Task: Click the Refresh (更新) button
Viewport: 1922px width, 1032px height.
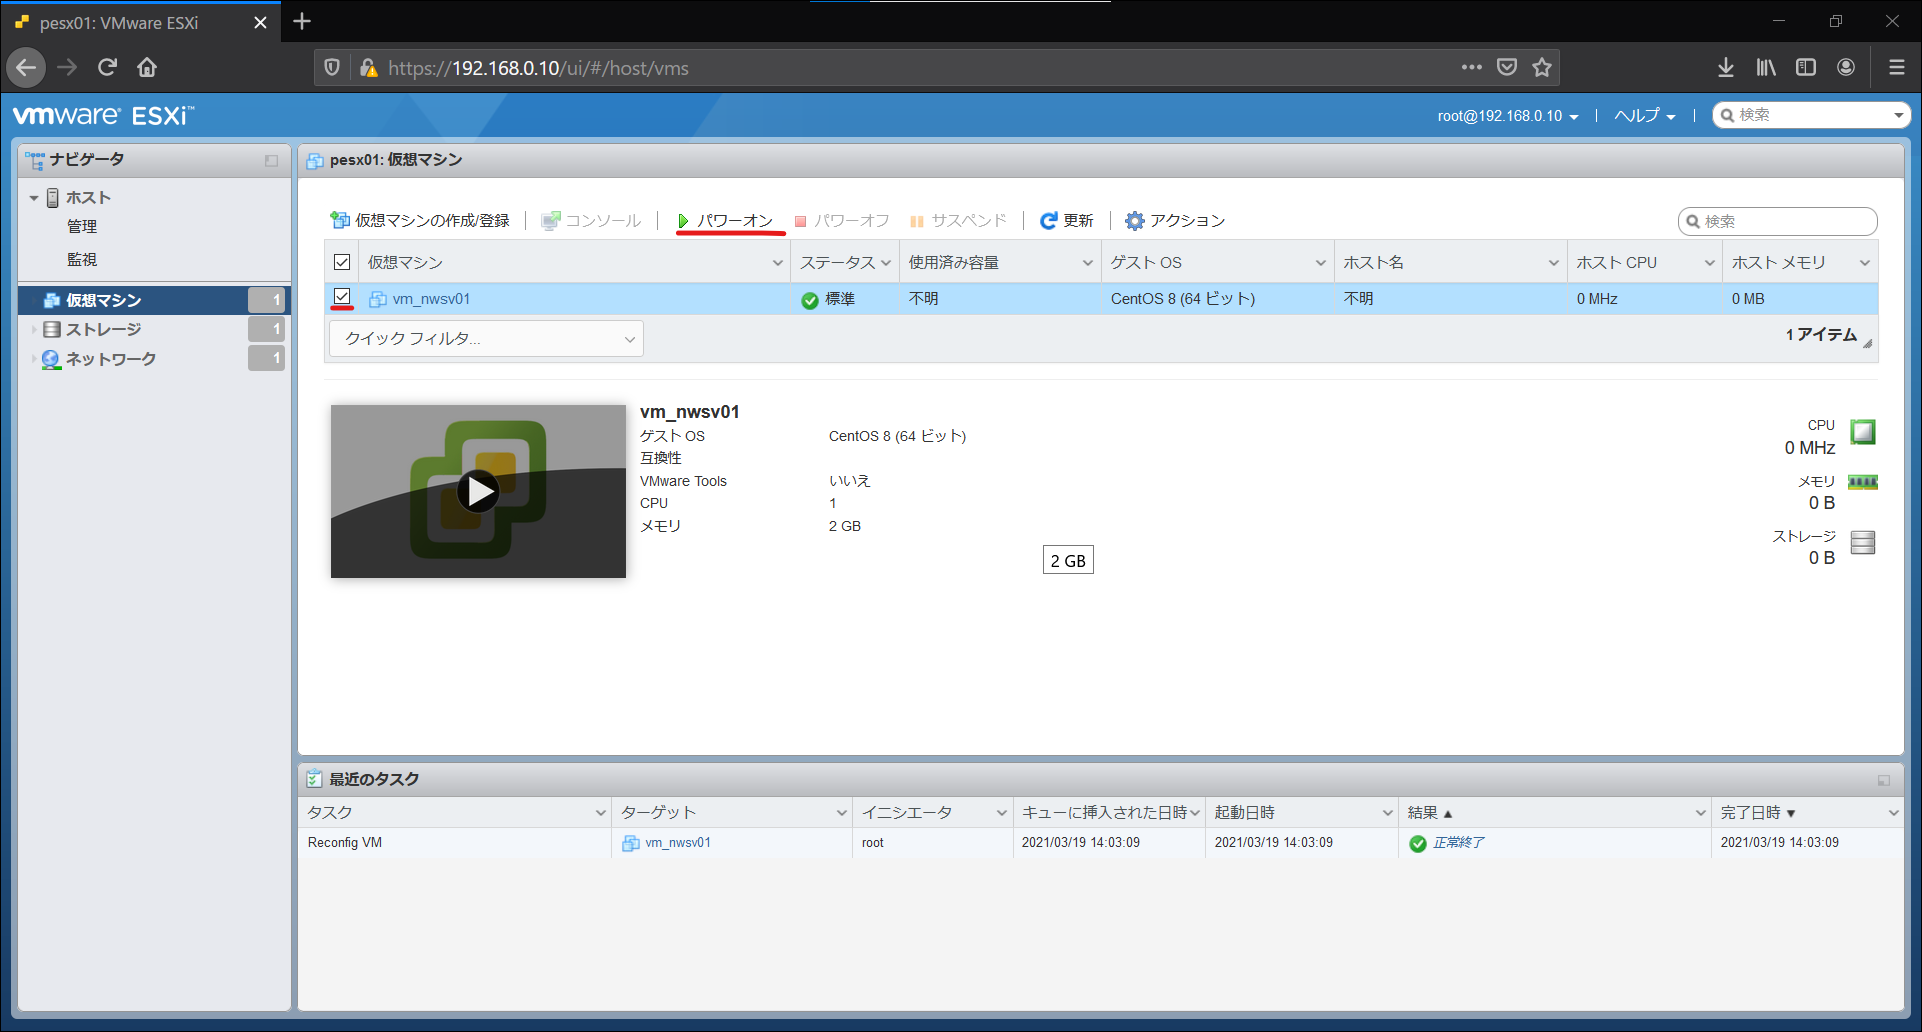Action: point(1067,220)
